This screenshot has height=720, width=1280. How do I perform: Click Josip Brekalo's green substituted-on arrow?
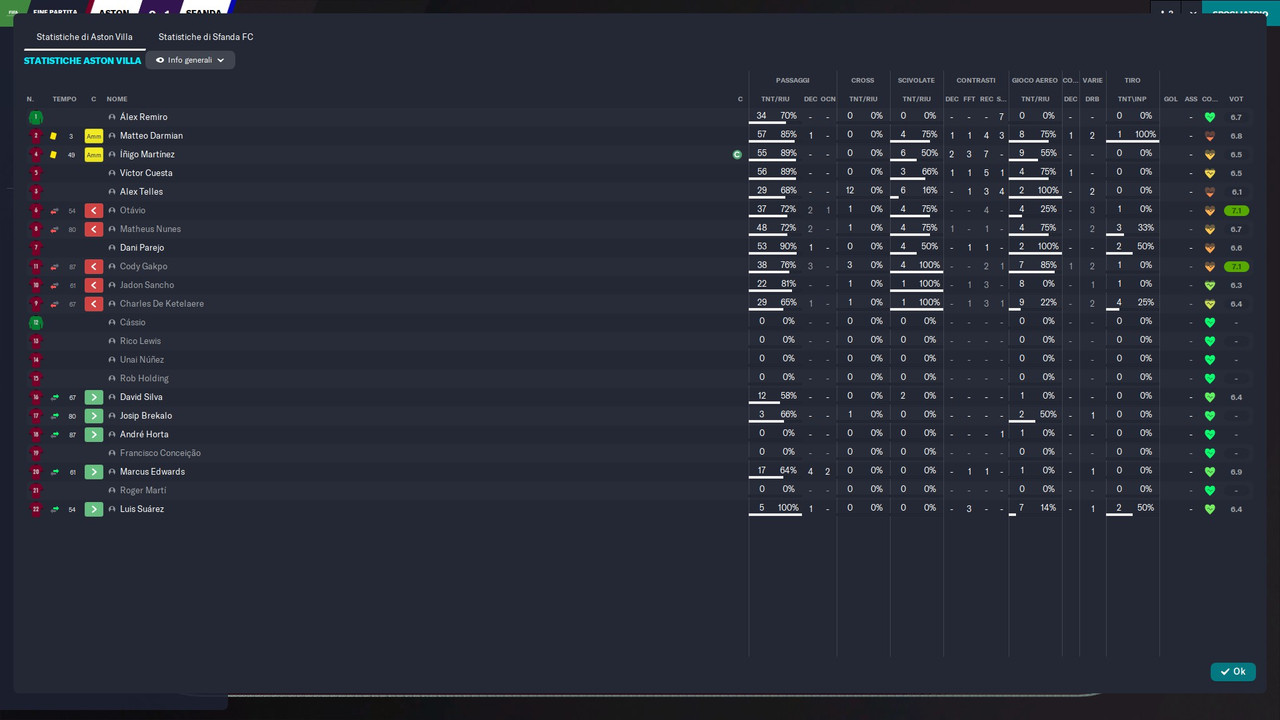(x=94, y=416)
